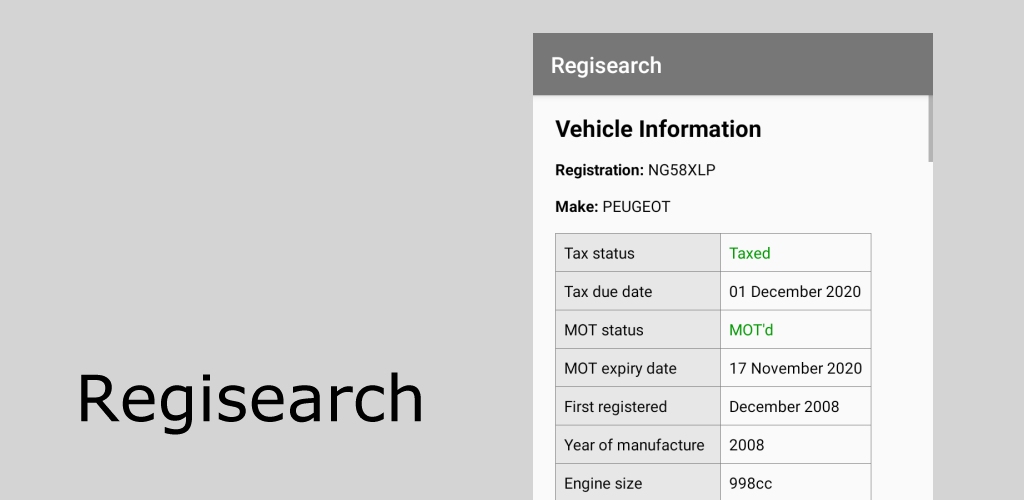1024x500 pixels.
Task: Click the MOT status label cell
Action: coord(638,330)
